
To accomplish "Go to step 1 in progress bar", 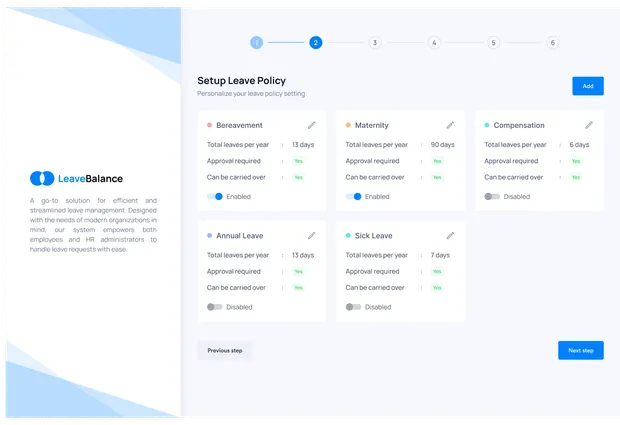I will [257, 43].
